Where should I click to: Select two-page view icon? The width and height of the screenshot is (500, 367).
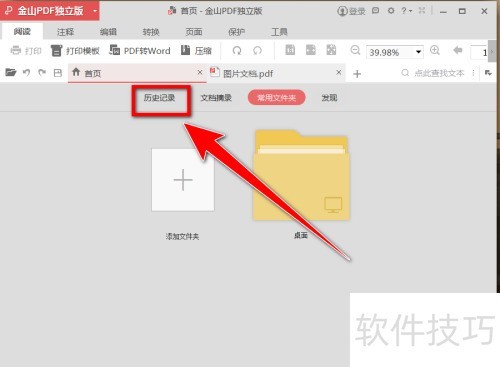coord(331,50)
